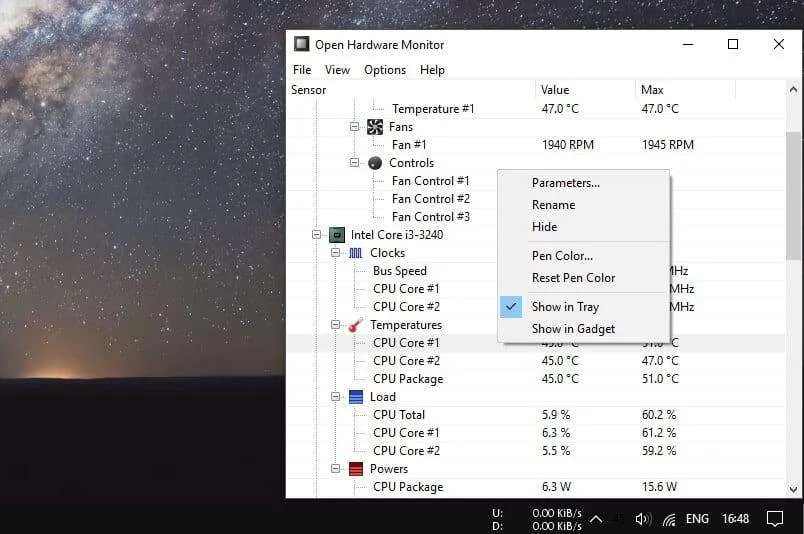Choose Parameters... from the context menu
The height and width of the screenshot is (534, 804).
coord(584,183)
